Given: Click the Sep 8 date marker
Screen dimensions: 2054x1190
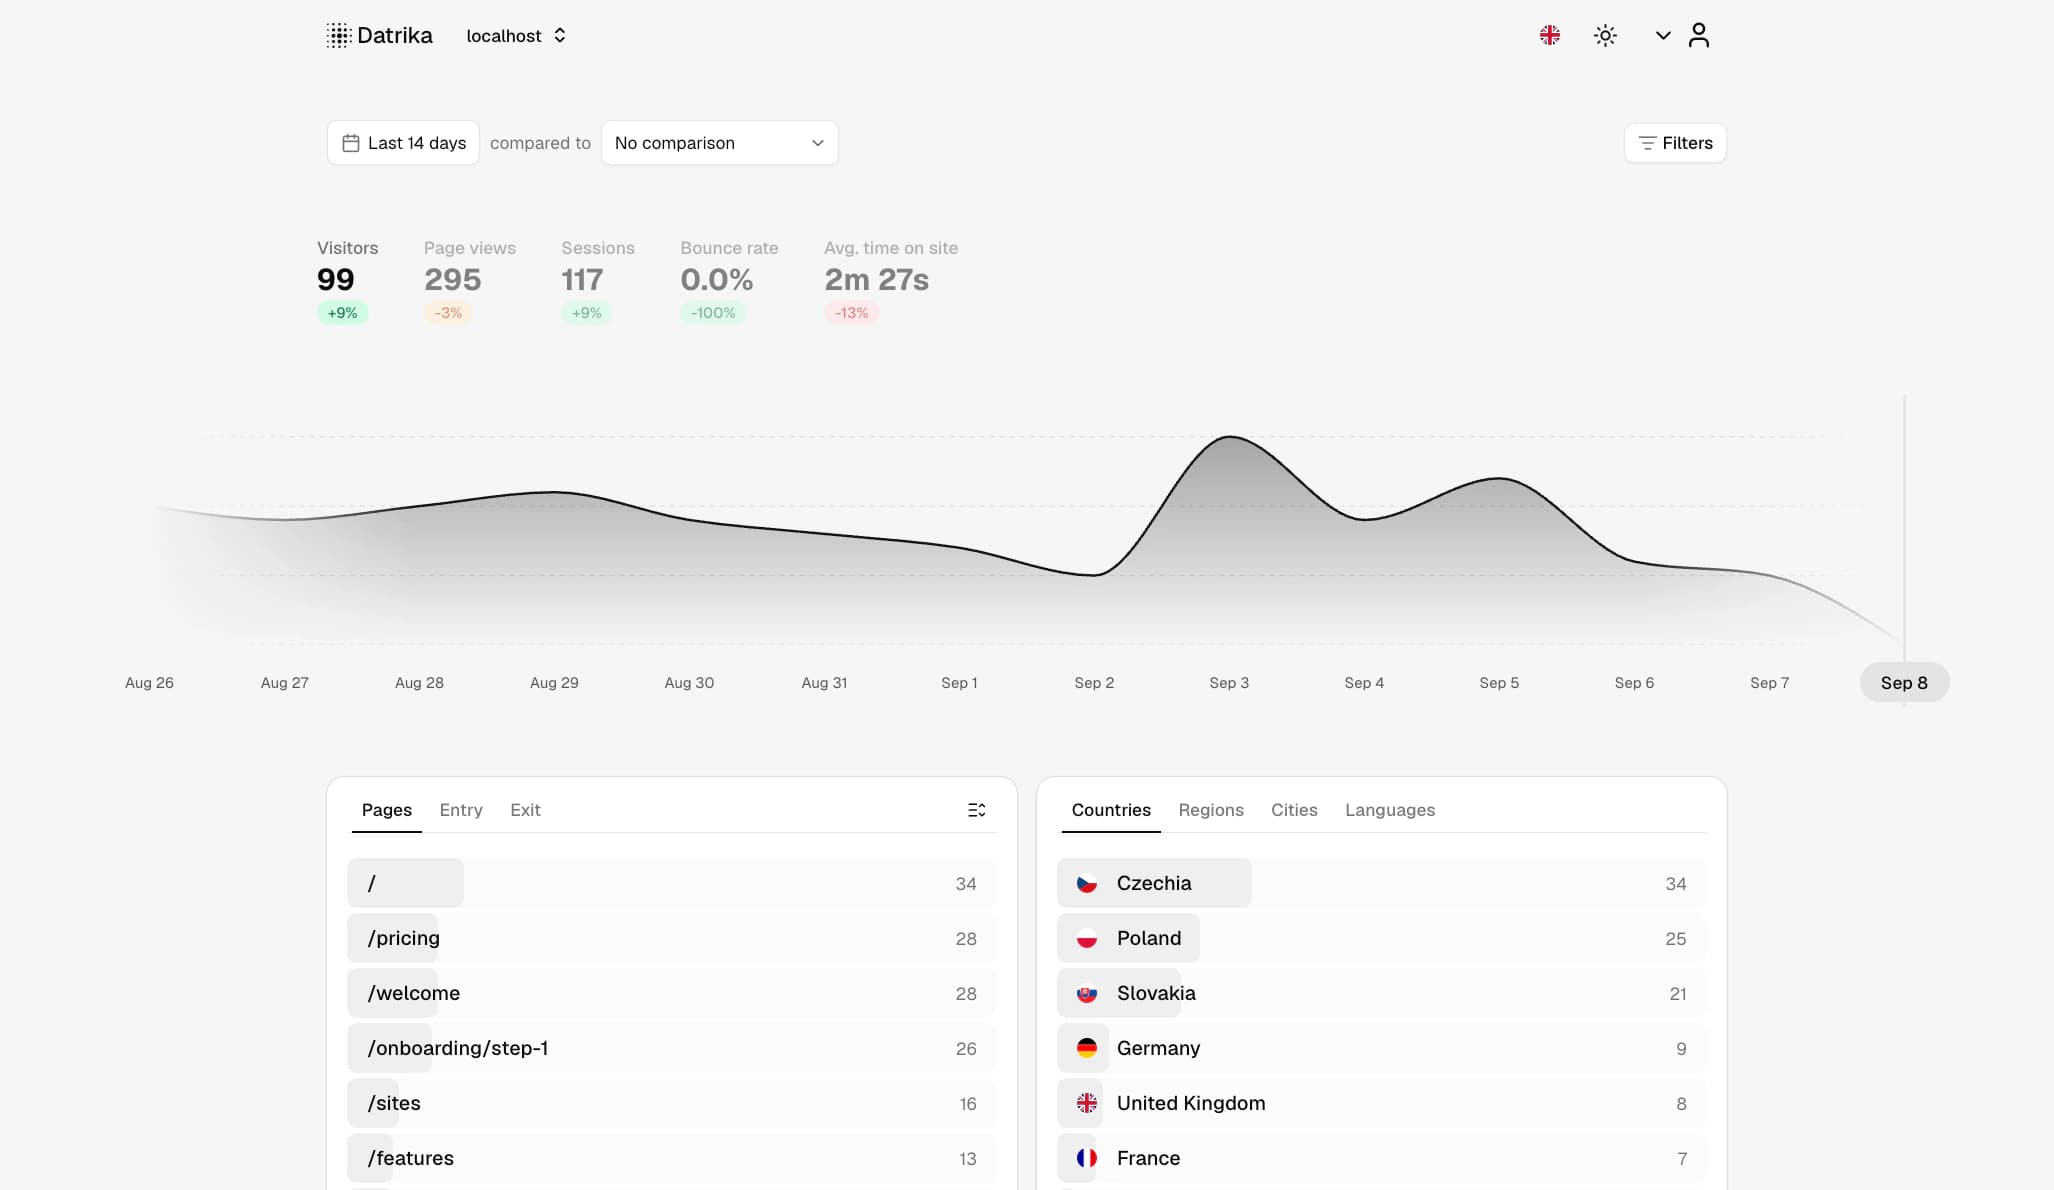Looking at the screenshot, I should (1904, 683).
